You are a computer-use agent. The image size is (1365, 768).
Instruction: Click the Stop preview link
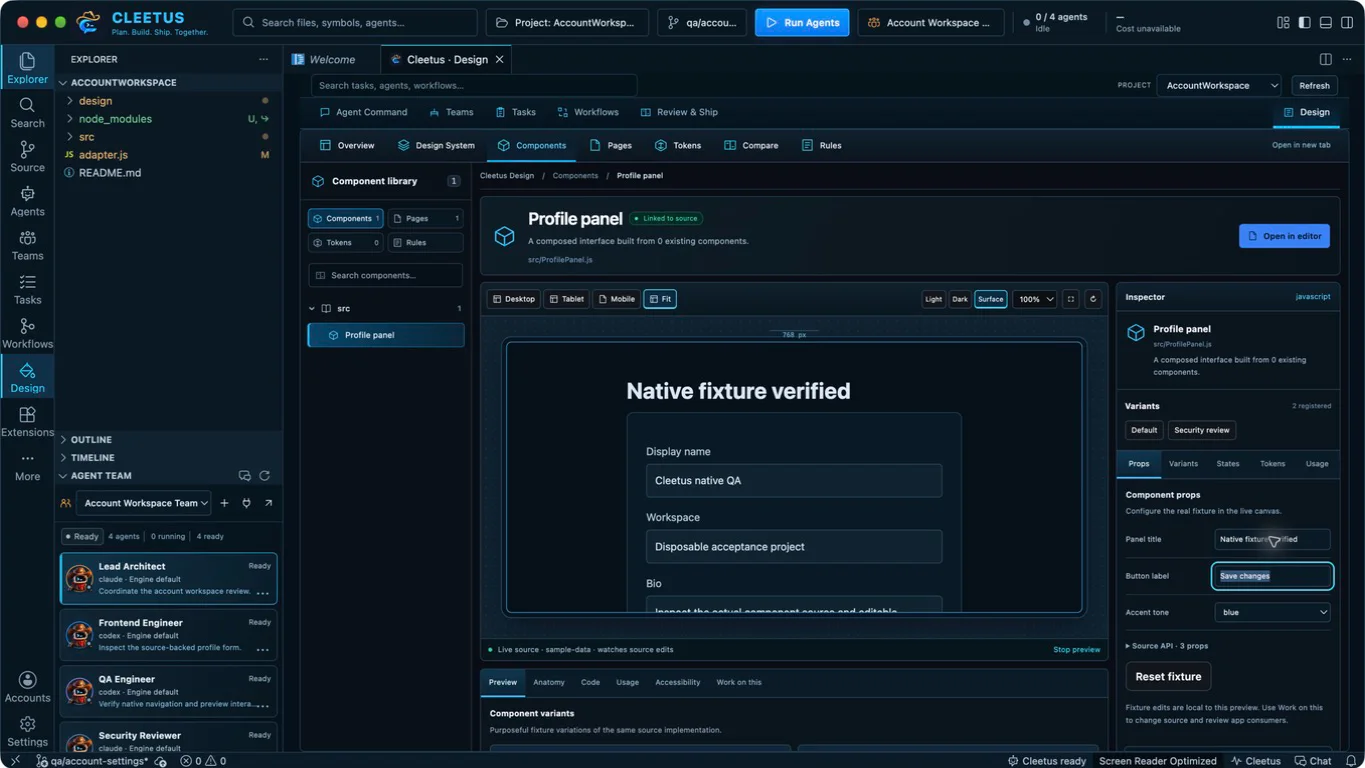[1076, 650]
